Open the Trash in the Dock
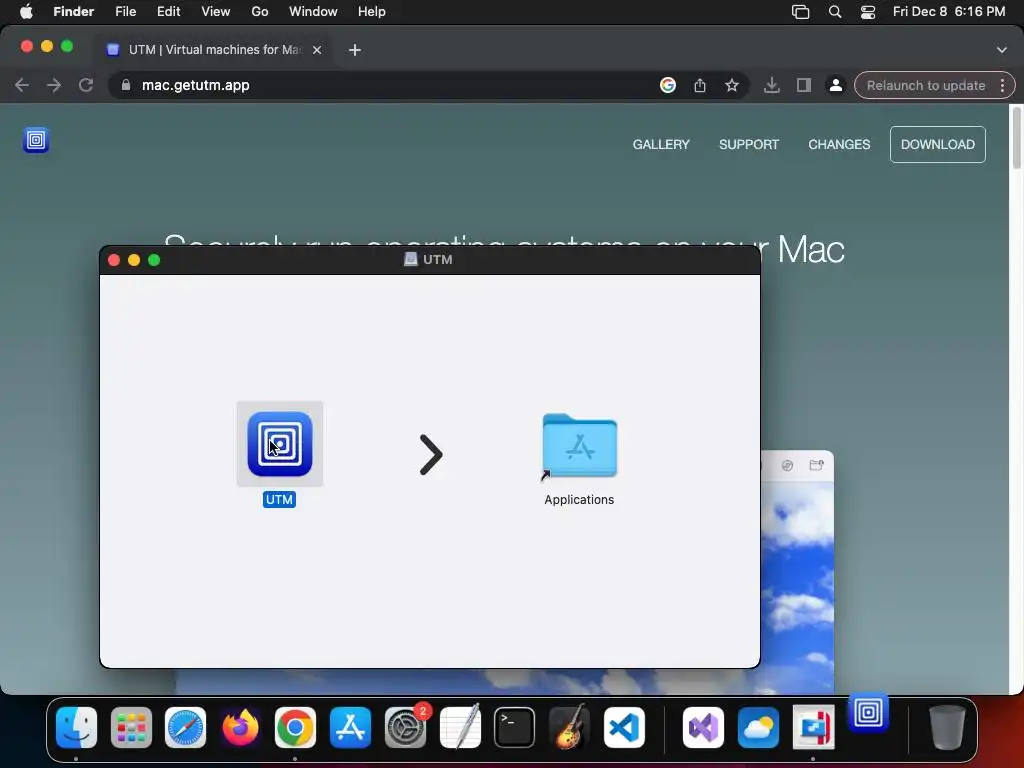 947,728
